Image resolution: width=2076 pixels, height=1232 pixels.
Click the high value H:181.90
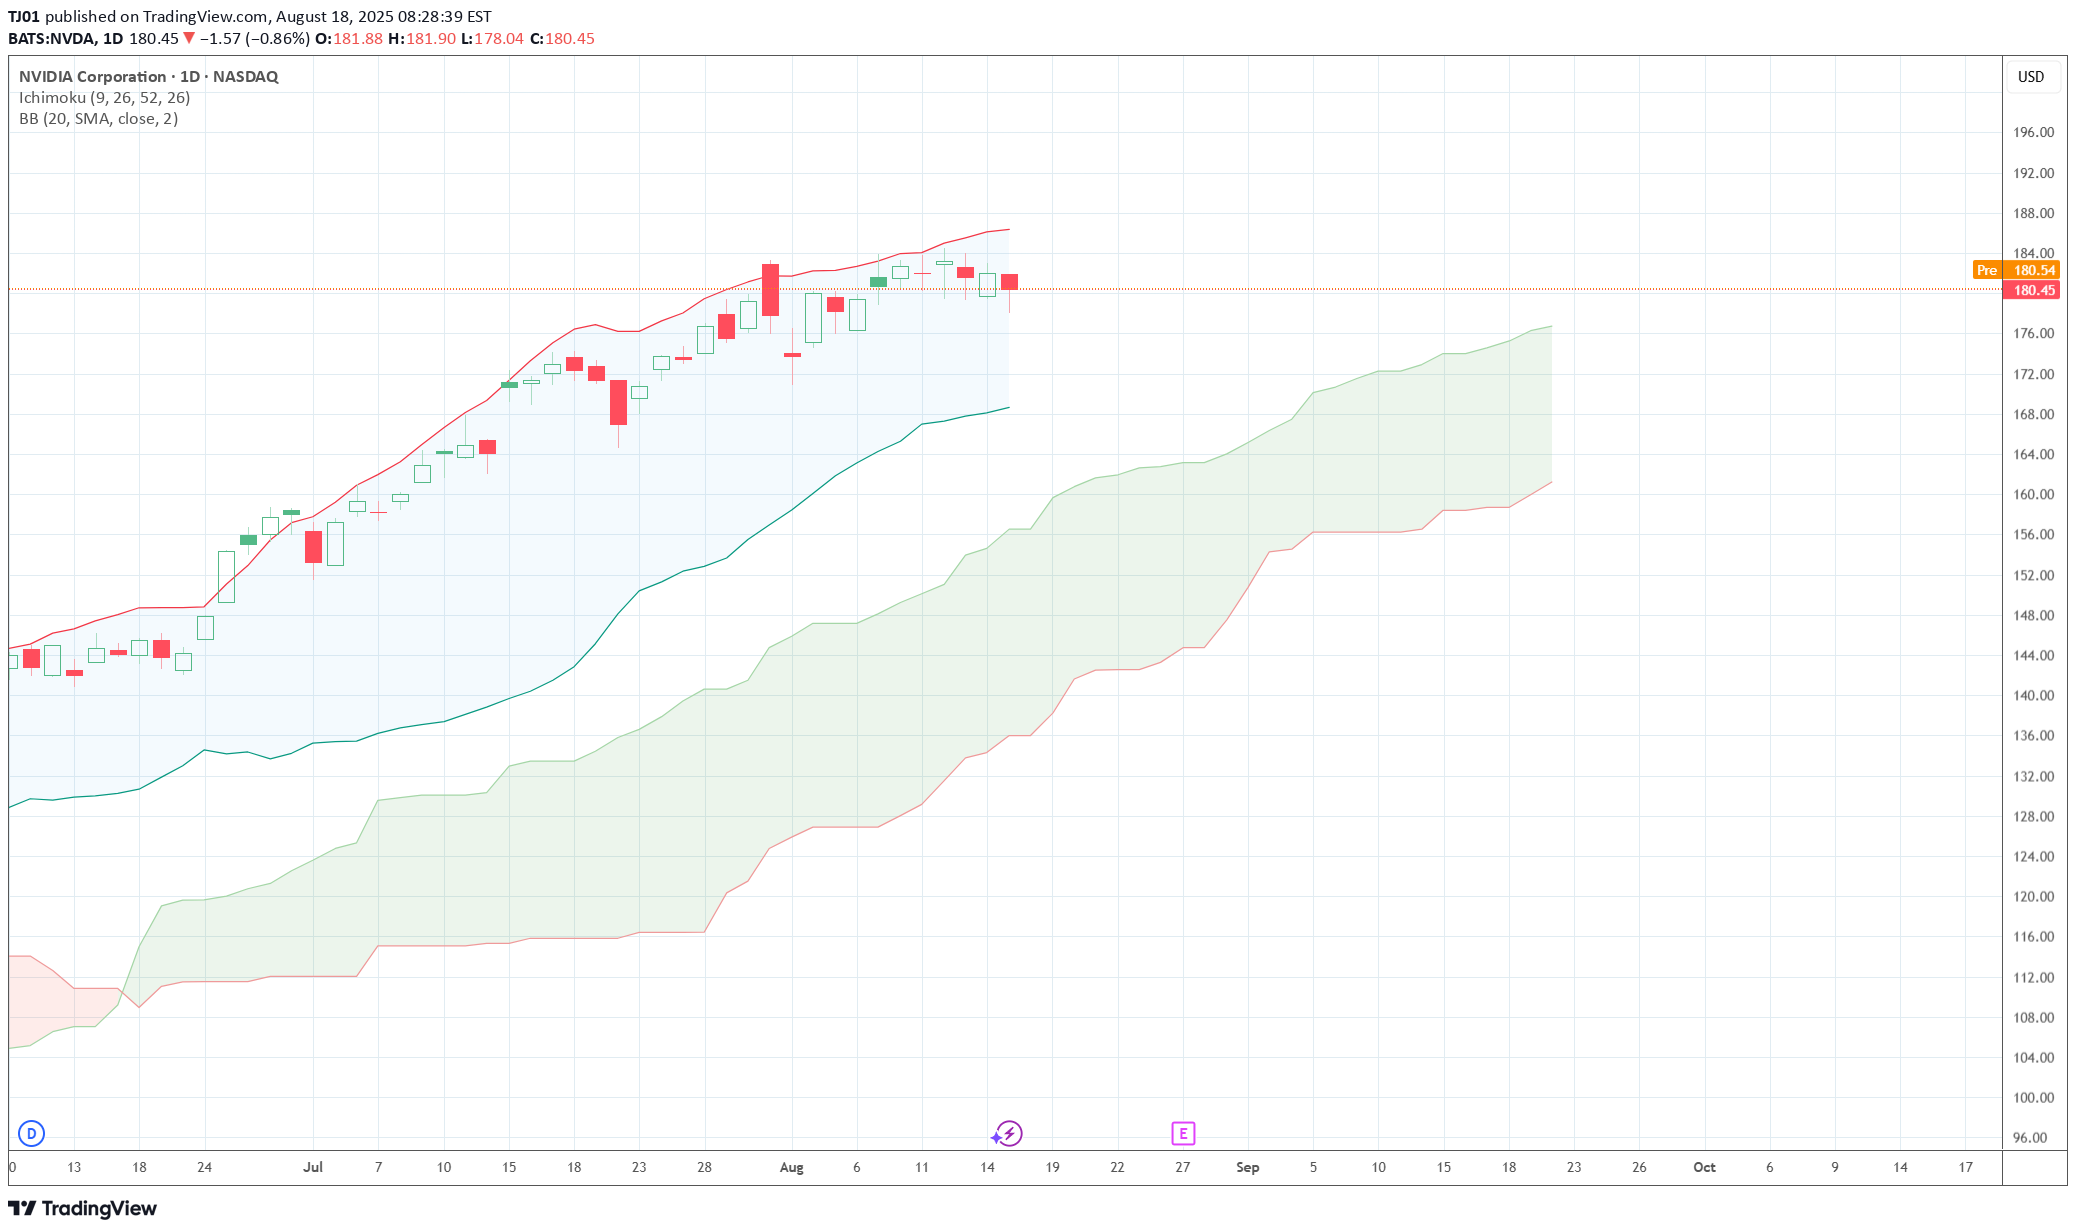click(x=422, y=39)
